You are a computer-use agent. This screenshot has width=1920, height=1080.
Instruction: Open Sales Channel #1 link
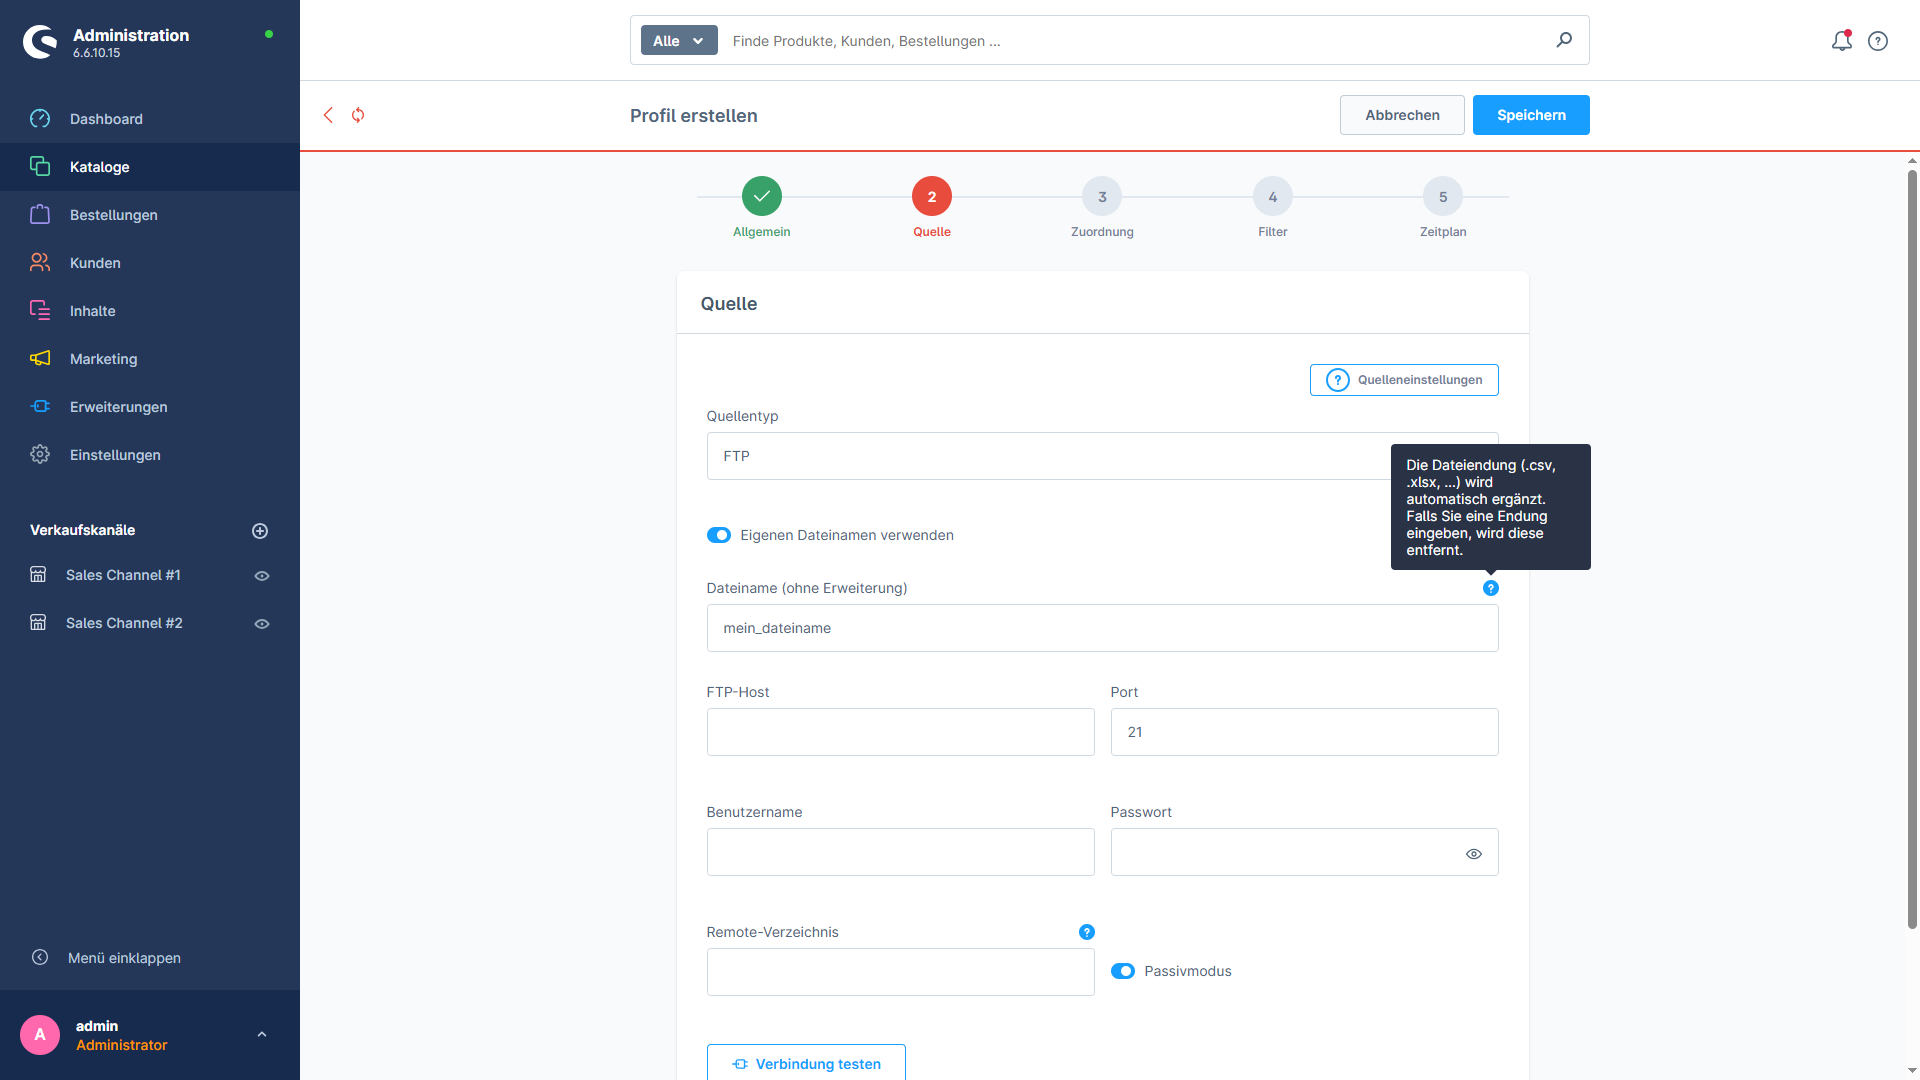(x=123, y=575)
